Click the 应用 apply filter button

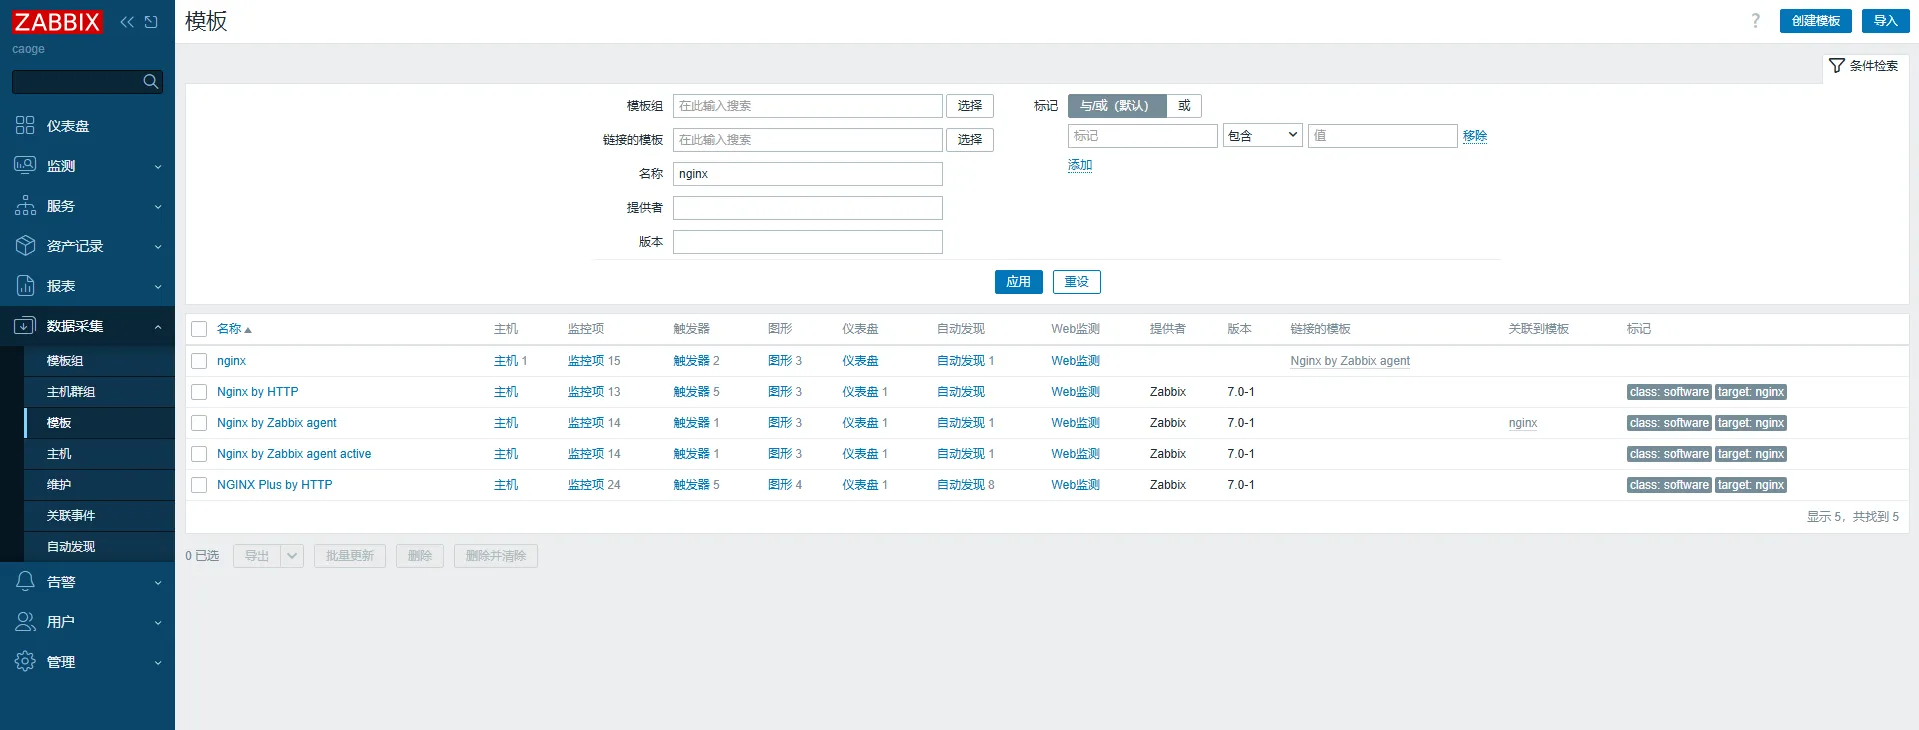click(x=1019, y=282)
